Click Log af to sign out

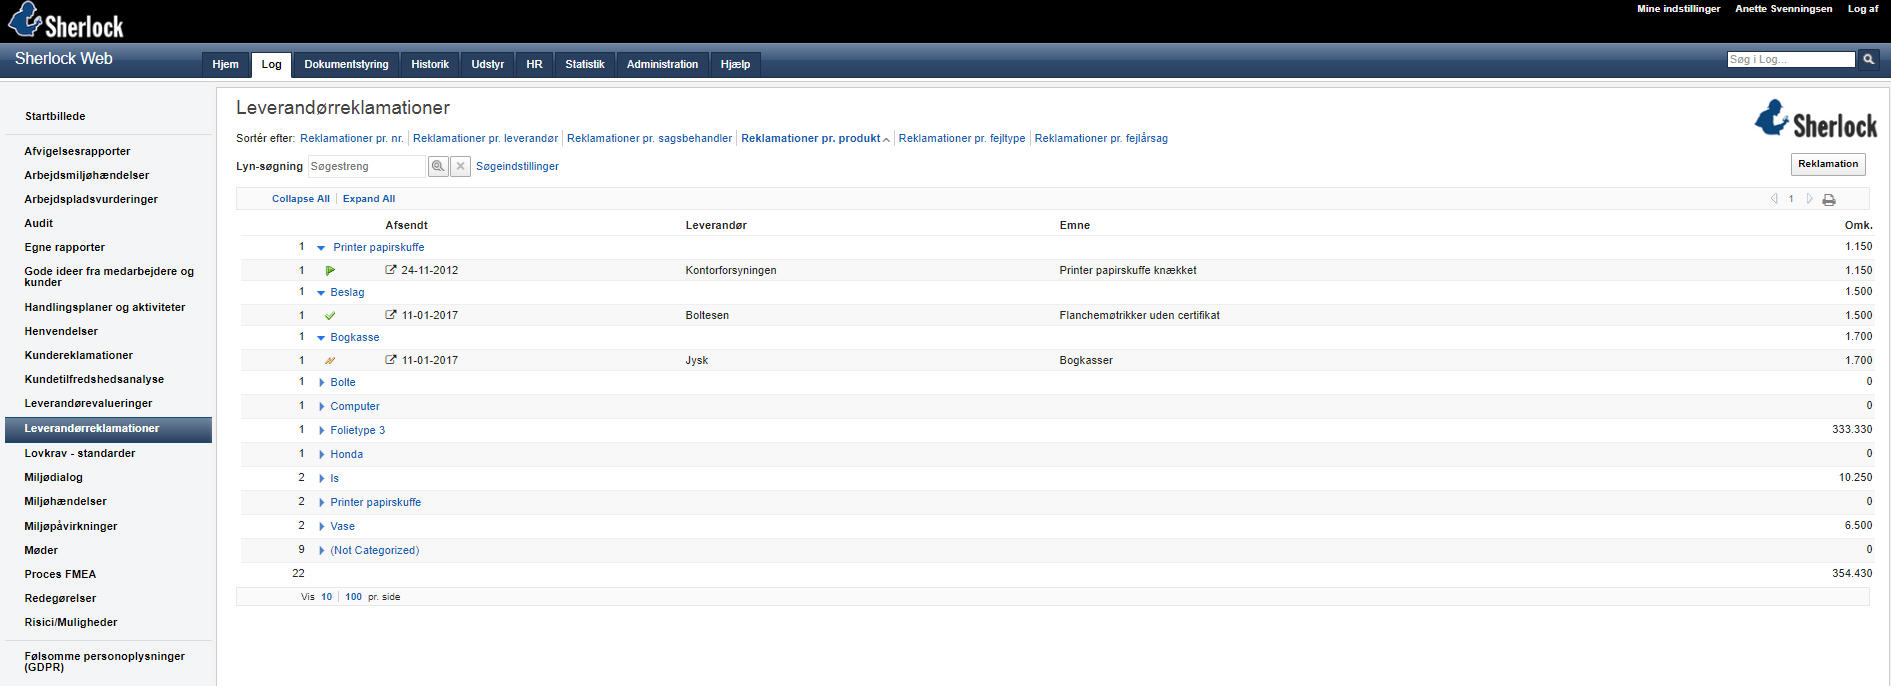tap(1863, 9)
